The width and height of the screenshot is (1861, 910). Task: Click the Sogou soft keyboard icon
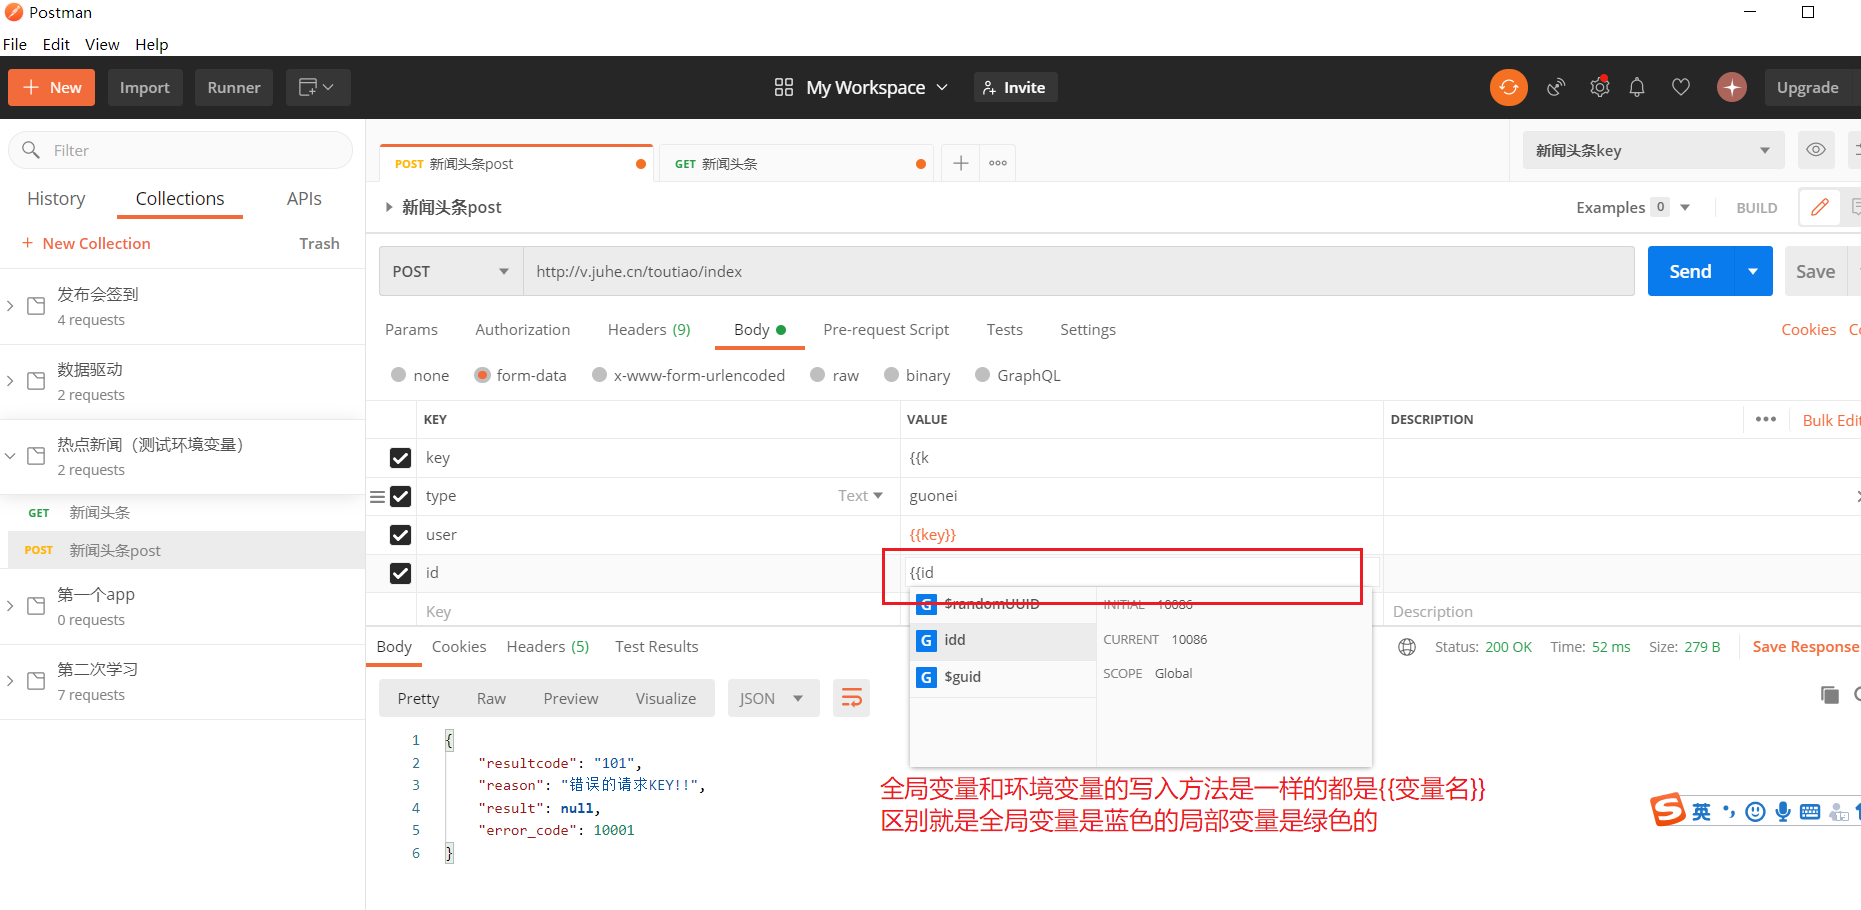[x=1810, y=811]
